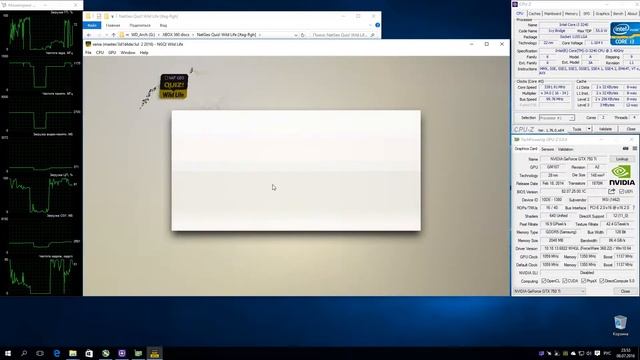Click the Lookup button in GPU-Z
The width and height of the screenshot is (640, 360).
[622, 159]
